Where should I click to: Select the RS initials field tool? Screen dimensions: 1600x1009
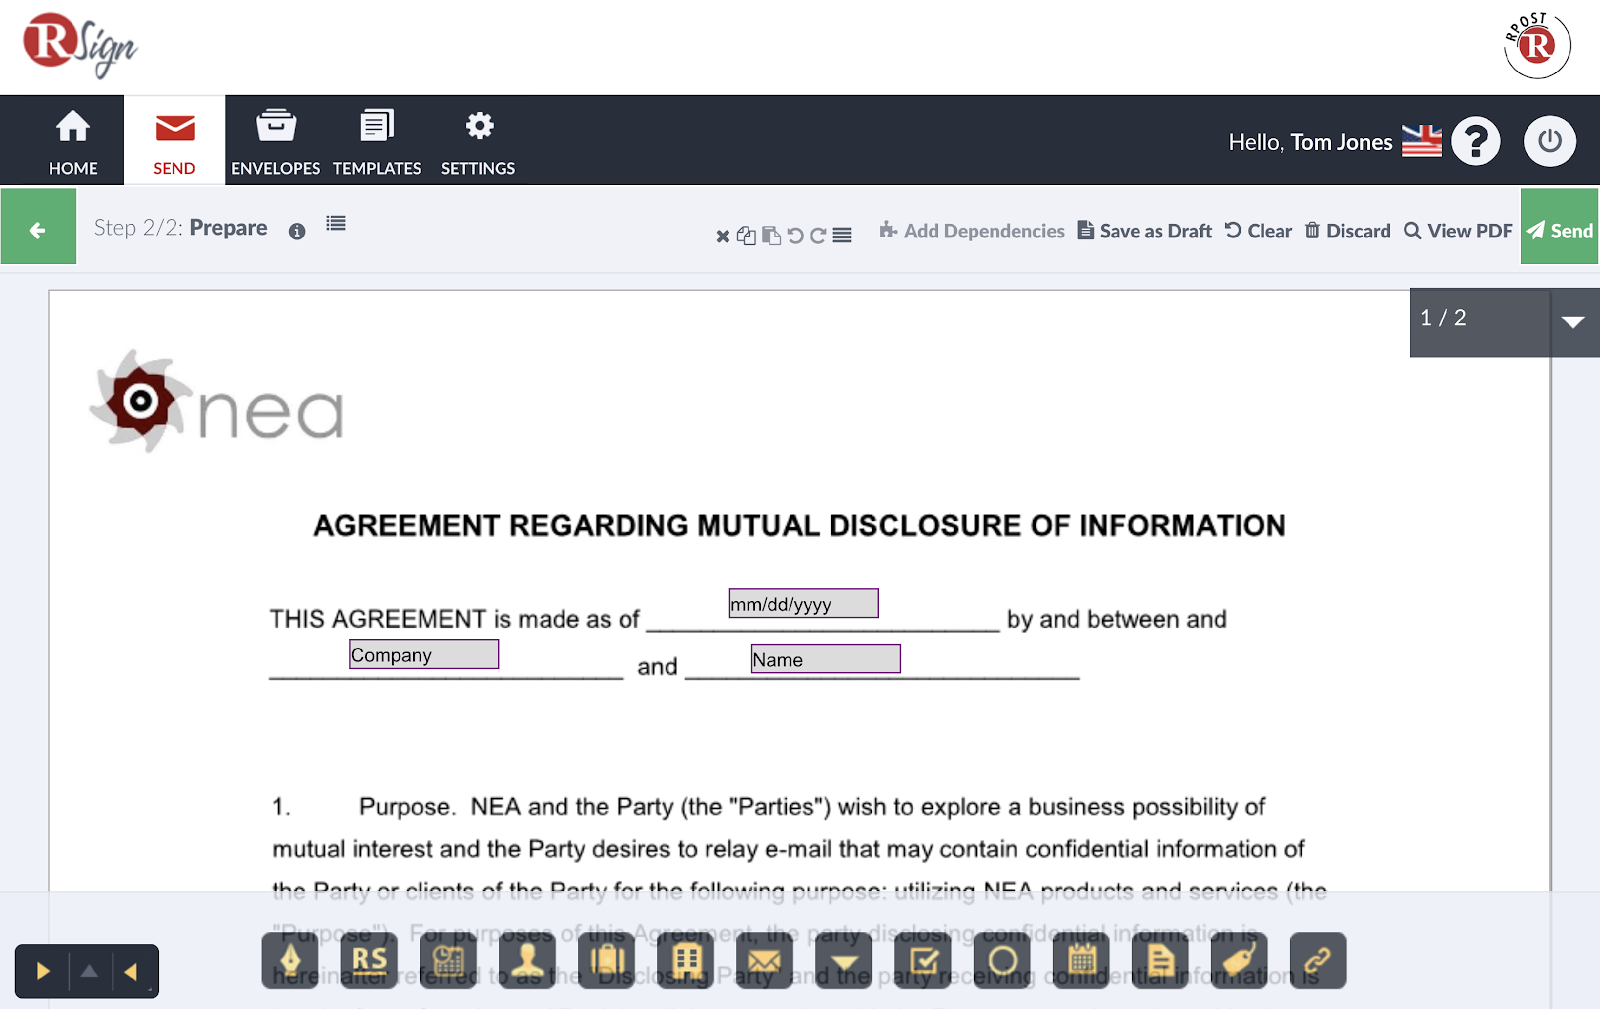coord(369,961)
